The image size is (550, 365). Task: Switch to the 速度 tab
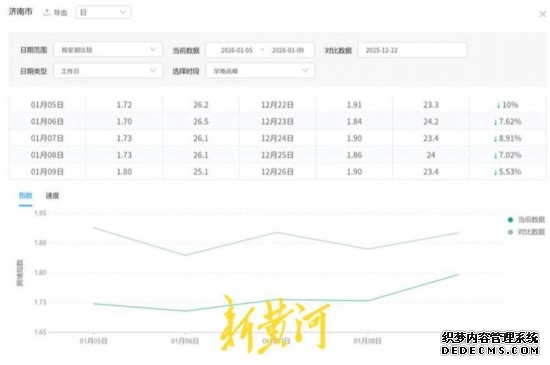point(52,196)
